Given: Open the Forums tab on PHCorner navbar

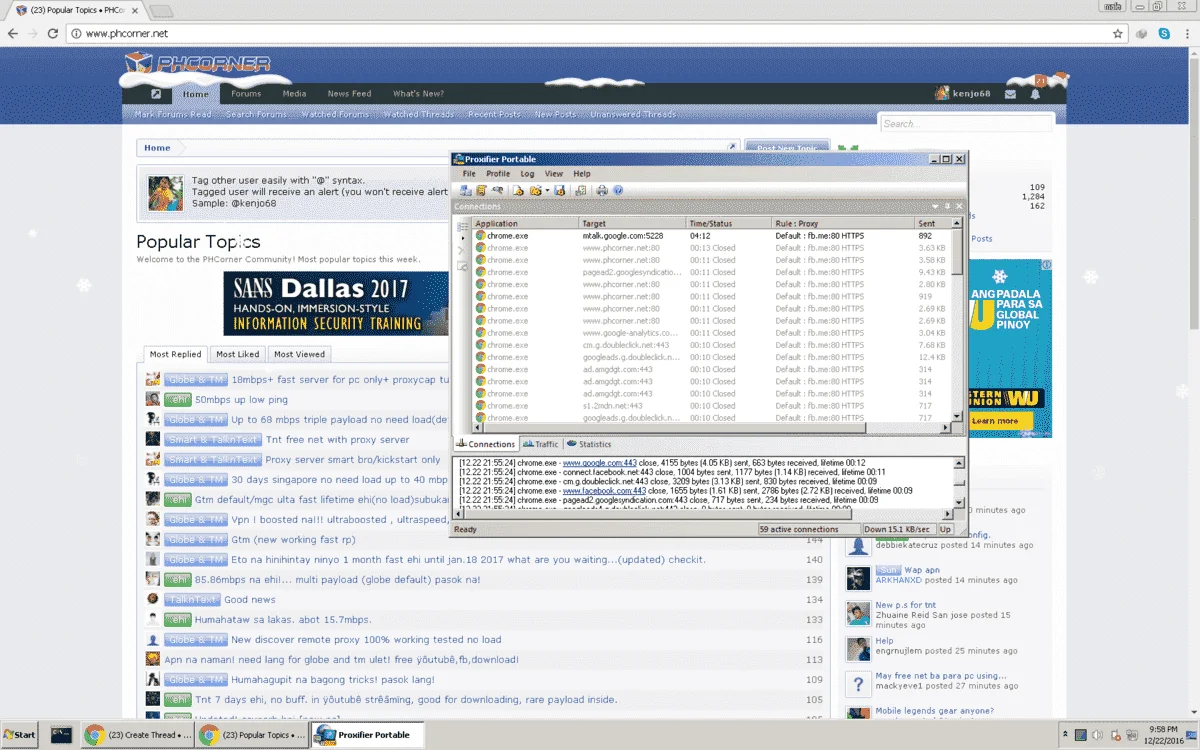Looking at the screenshot, I should pyautogui.click(x=246, y=94).
